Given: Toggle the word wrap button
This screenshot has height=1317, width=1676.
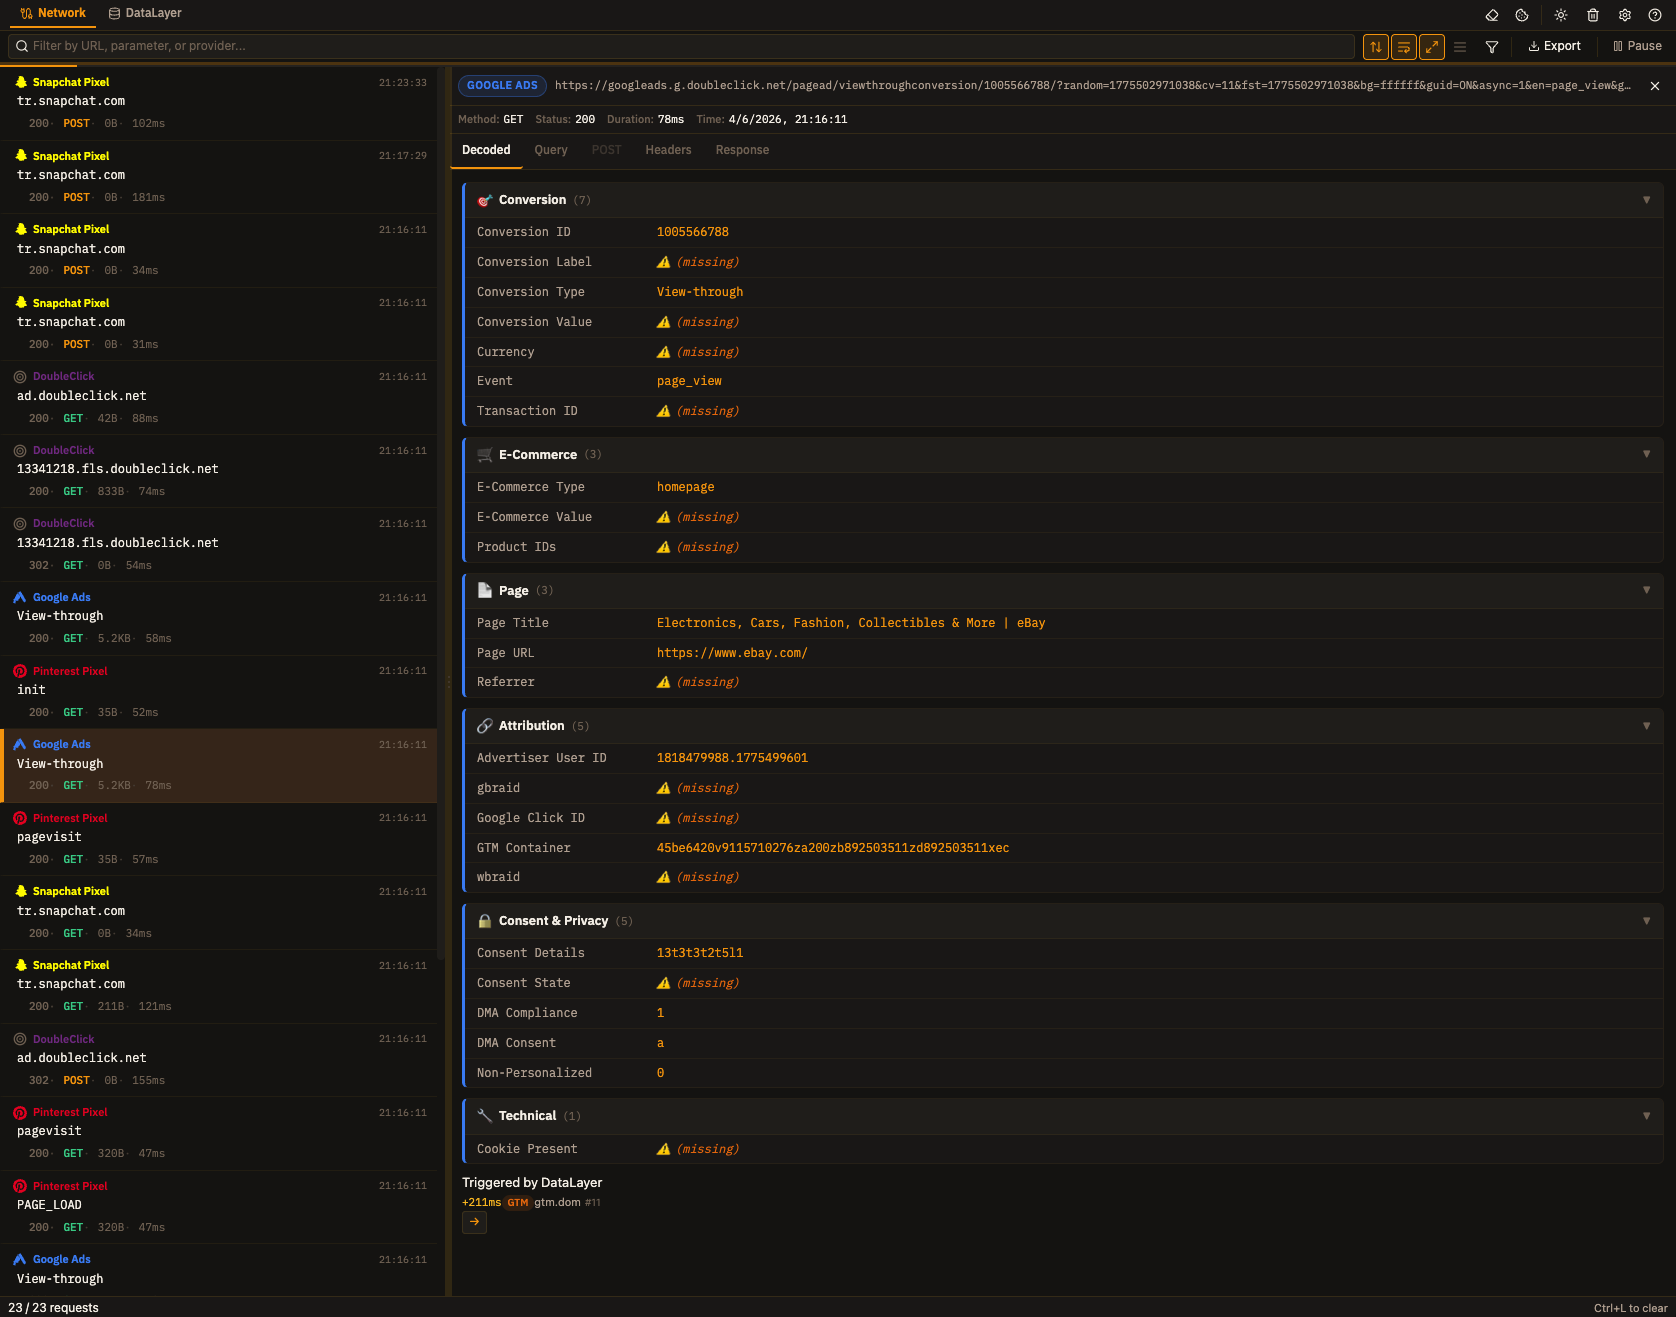Looking at the screenshot, I should pos(1404,46).
